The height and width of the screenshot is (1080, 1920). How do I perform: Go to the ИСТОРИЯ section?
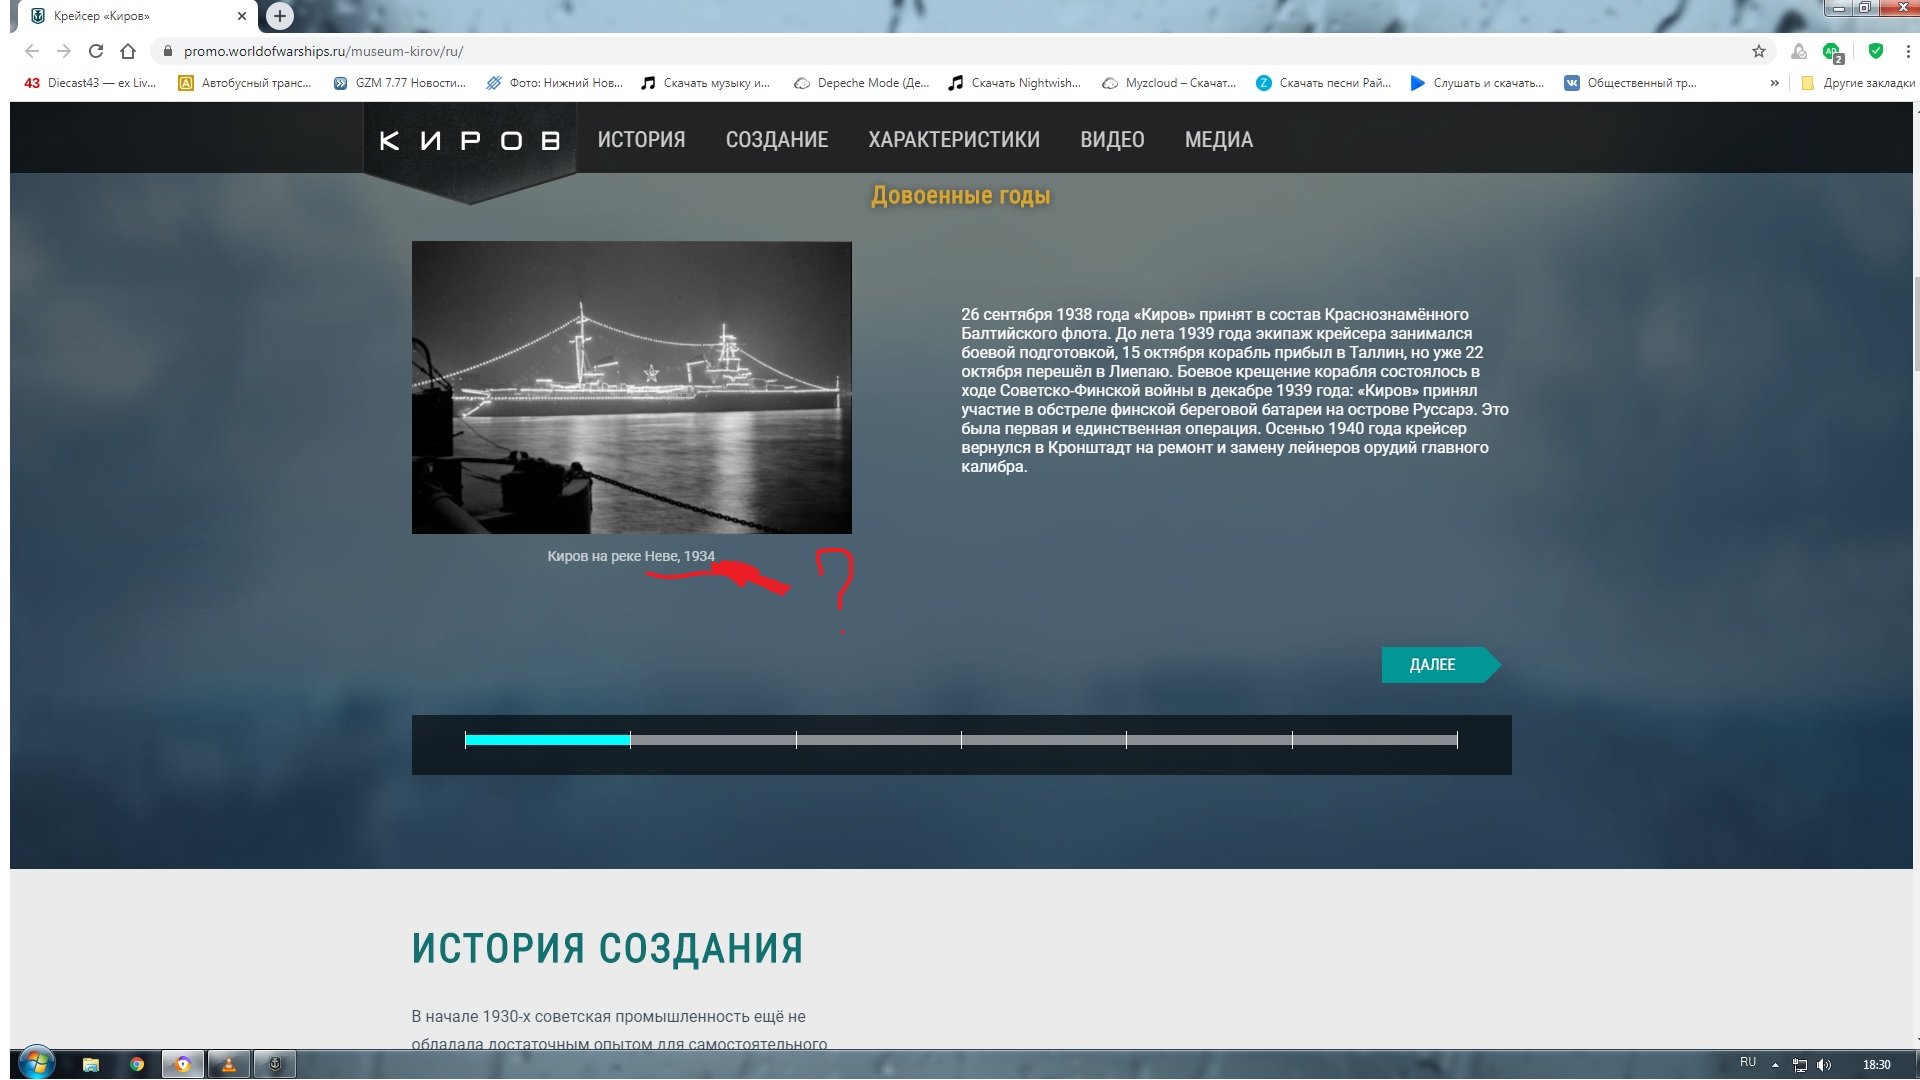(641, 140)
